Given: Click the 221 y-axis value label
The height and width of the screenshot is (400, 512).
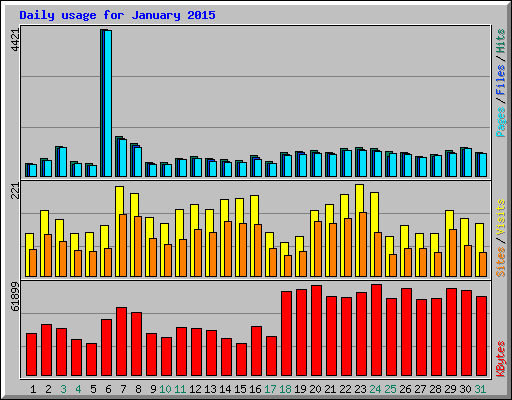Looking at the screenshot, I should pos(15,191).
